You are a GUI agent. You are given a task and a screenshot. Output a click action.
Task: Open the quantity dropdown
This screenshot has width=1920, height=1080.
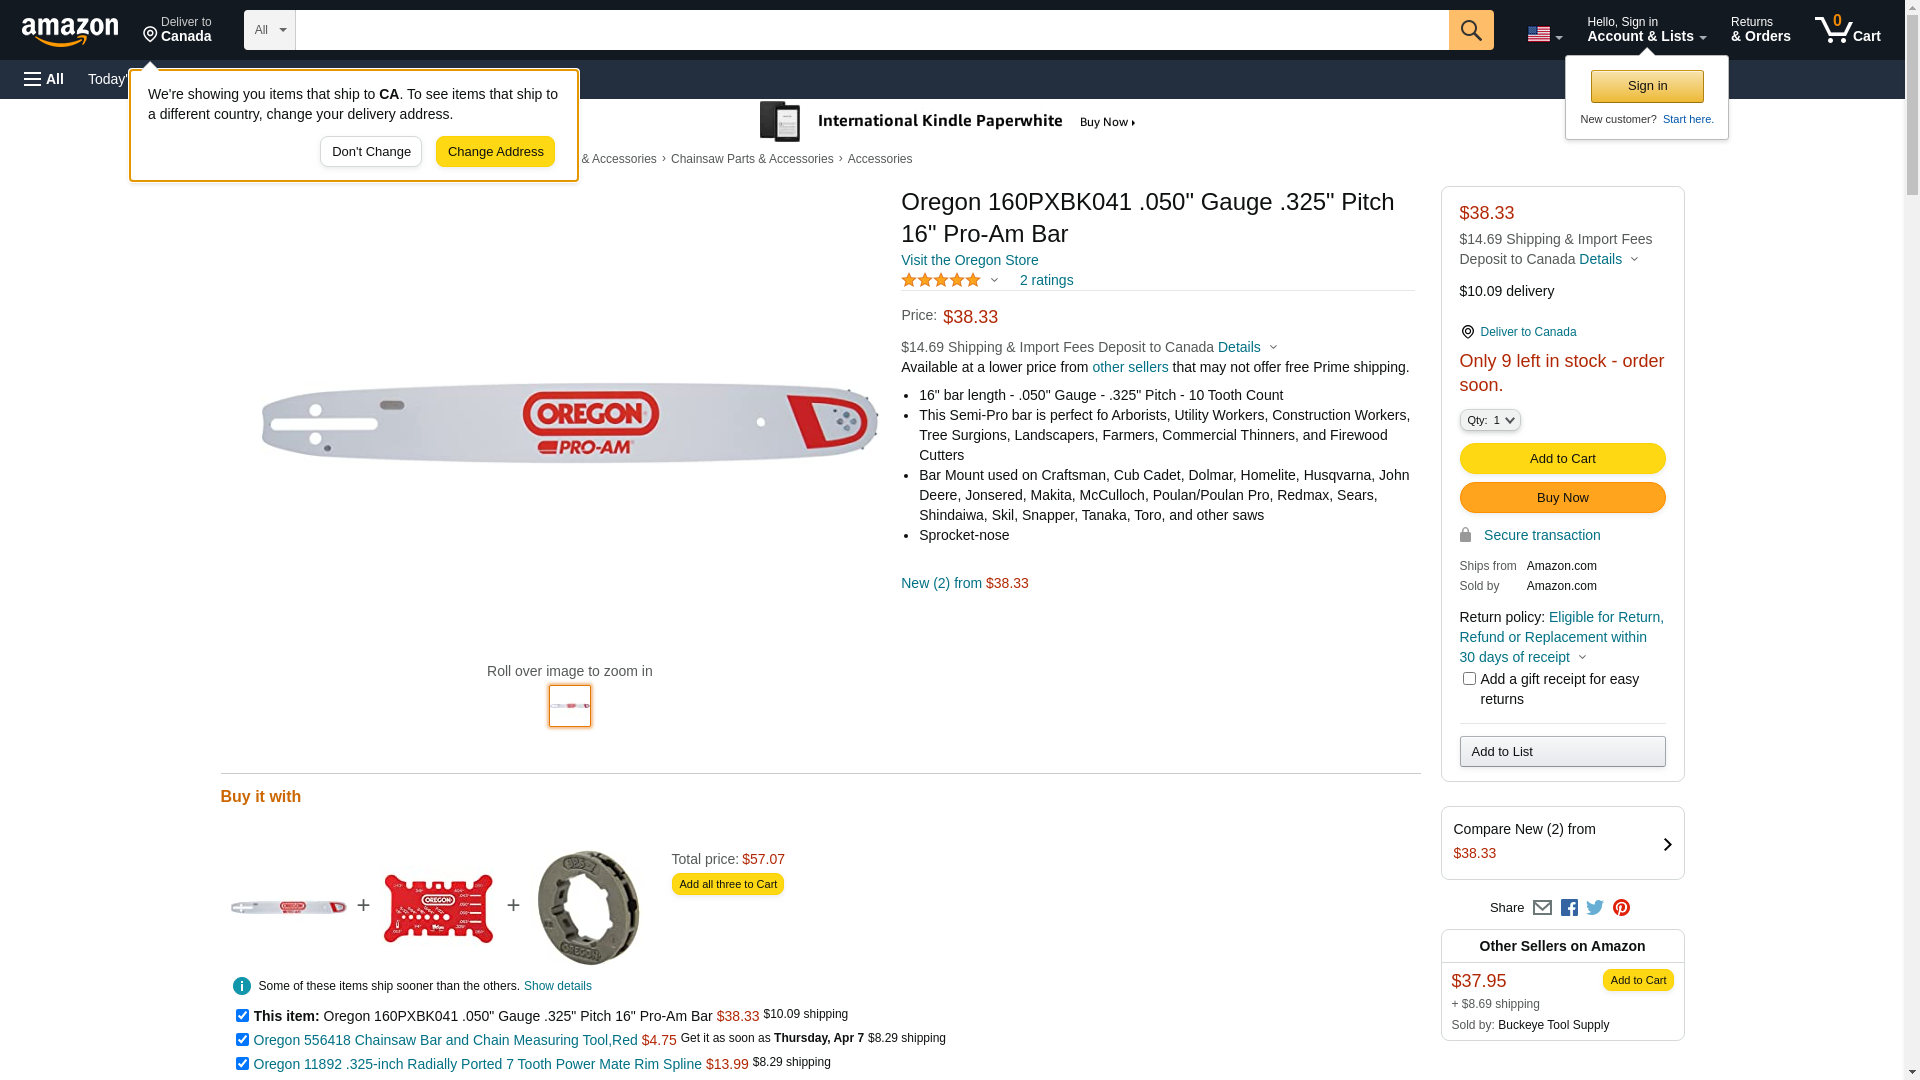[x=1490, y=420]
